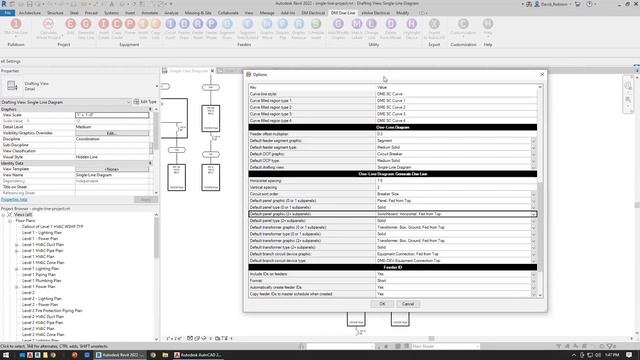640x360 pixels.
Task: Click Visibility/Graphics Overrides Edit button
Action: click(x=112, y=133)
